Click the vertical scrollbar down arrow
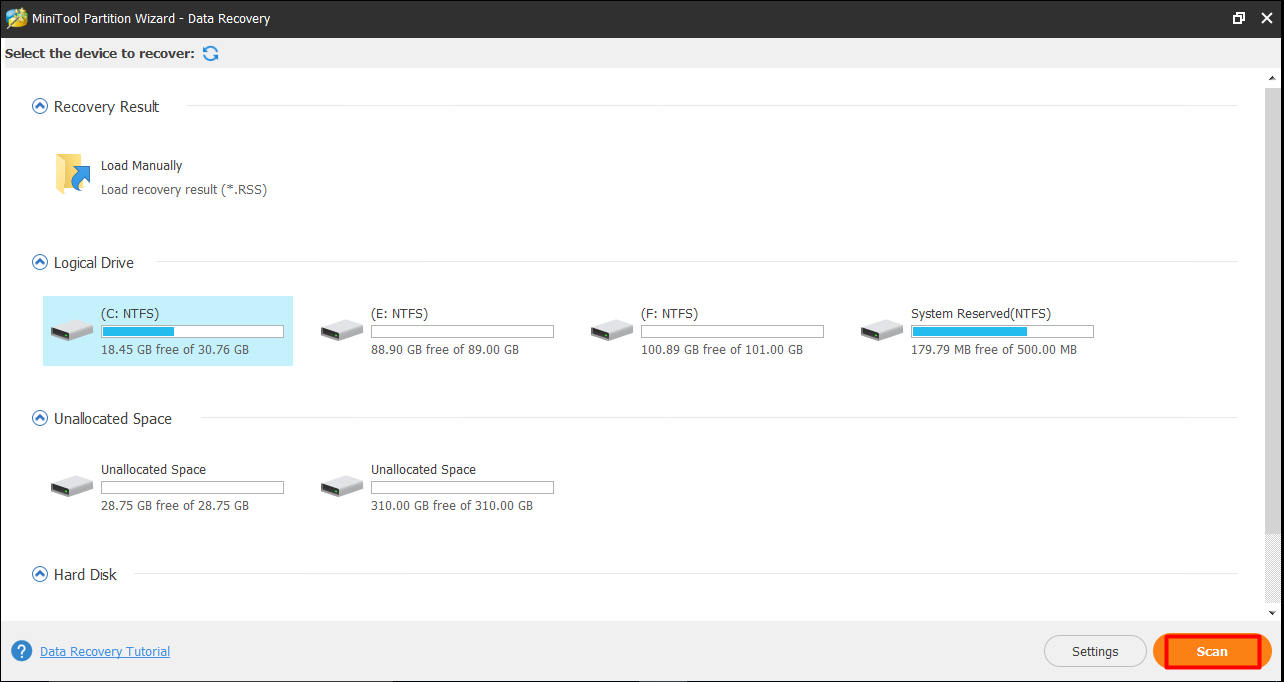This screenshot has width=1284, height=682. pyautogui.click(x=1274, y=612)
